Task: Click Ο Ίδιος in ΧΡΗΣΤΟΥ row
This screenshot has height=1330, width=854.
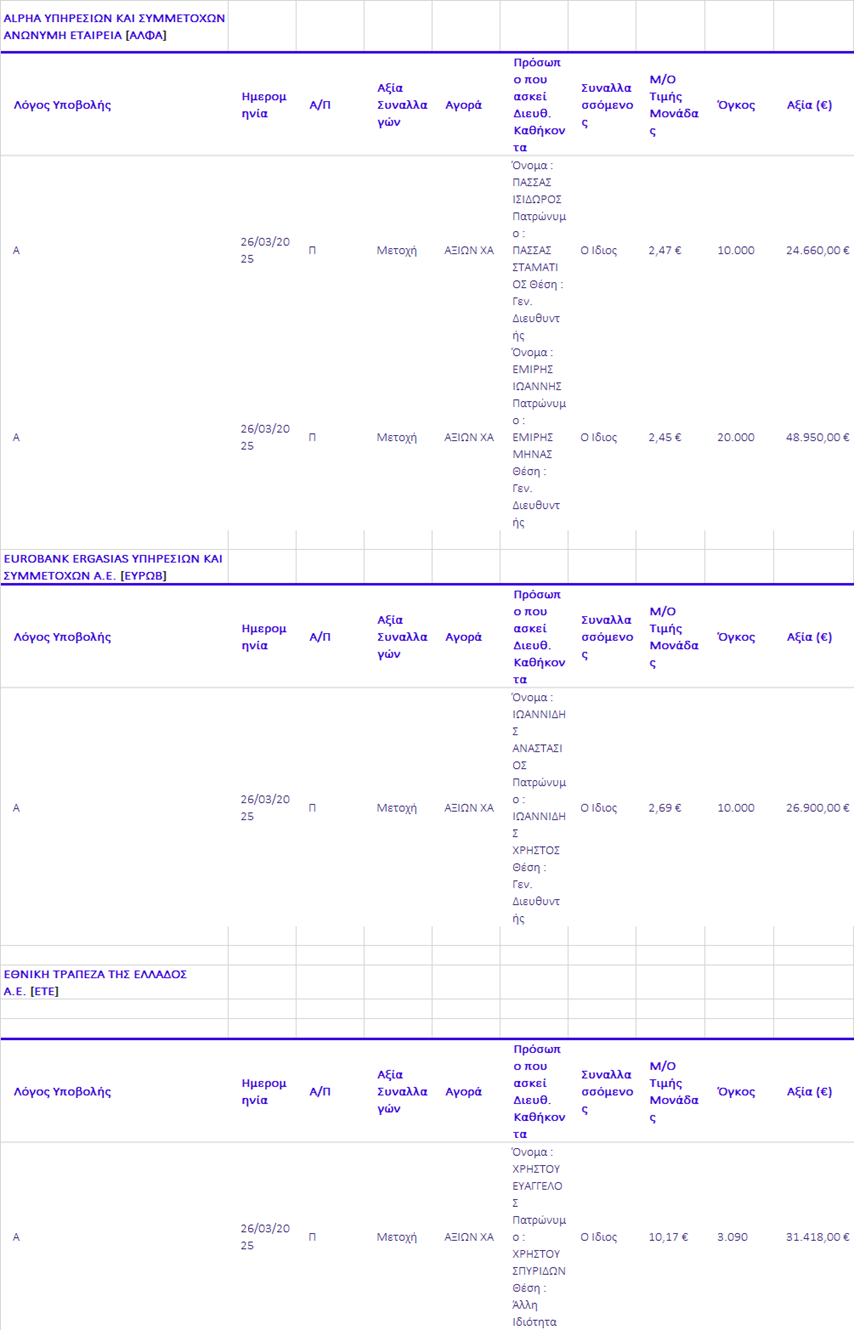Action: (599, 1237)
